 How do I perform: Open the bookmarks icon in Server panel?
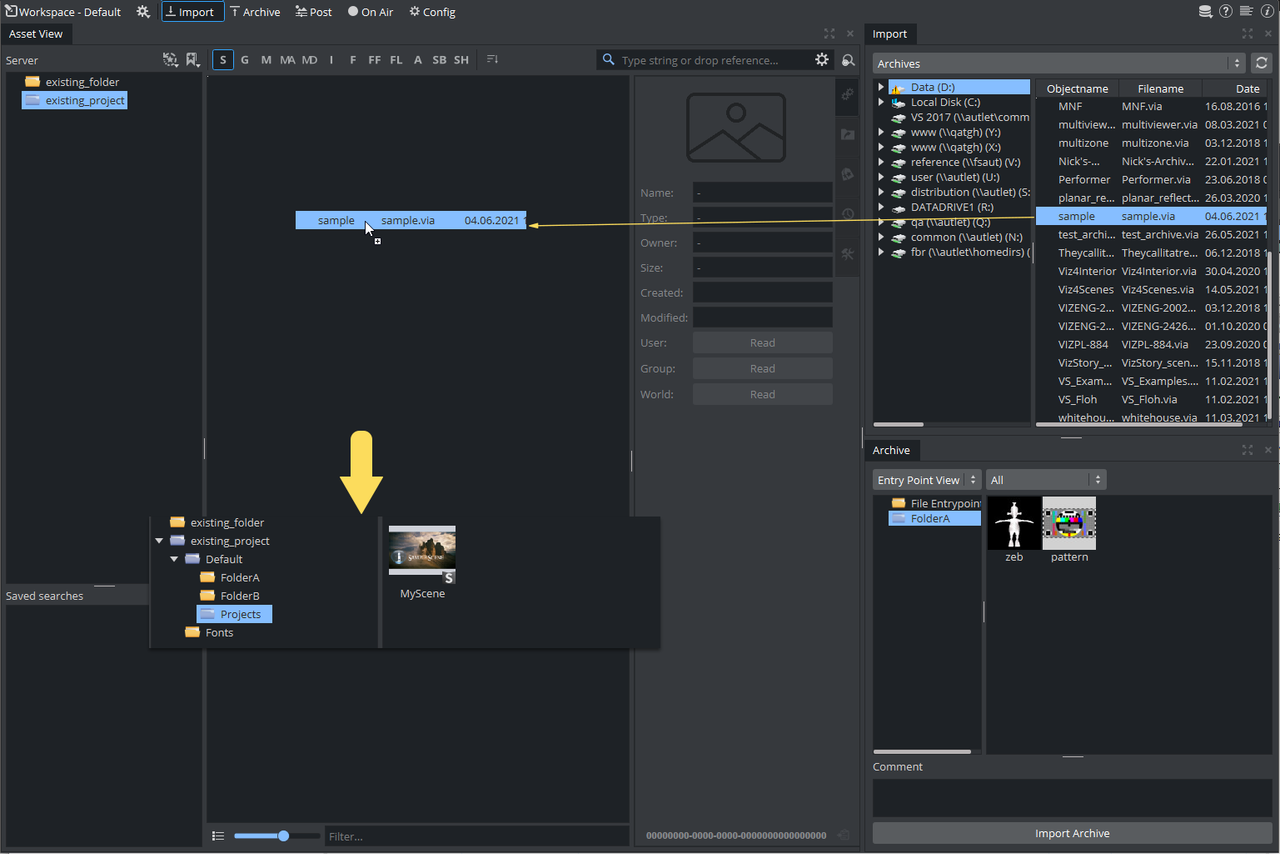click(192, 60)
